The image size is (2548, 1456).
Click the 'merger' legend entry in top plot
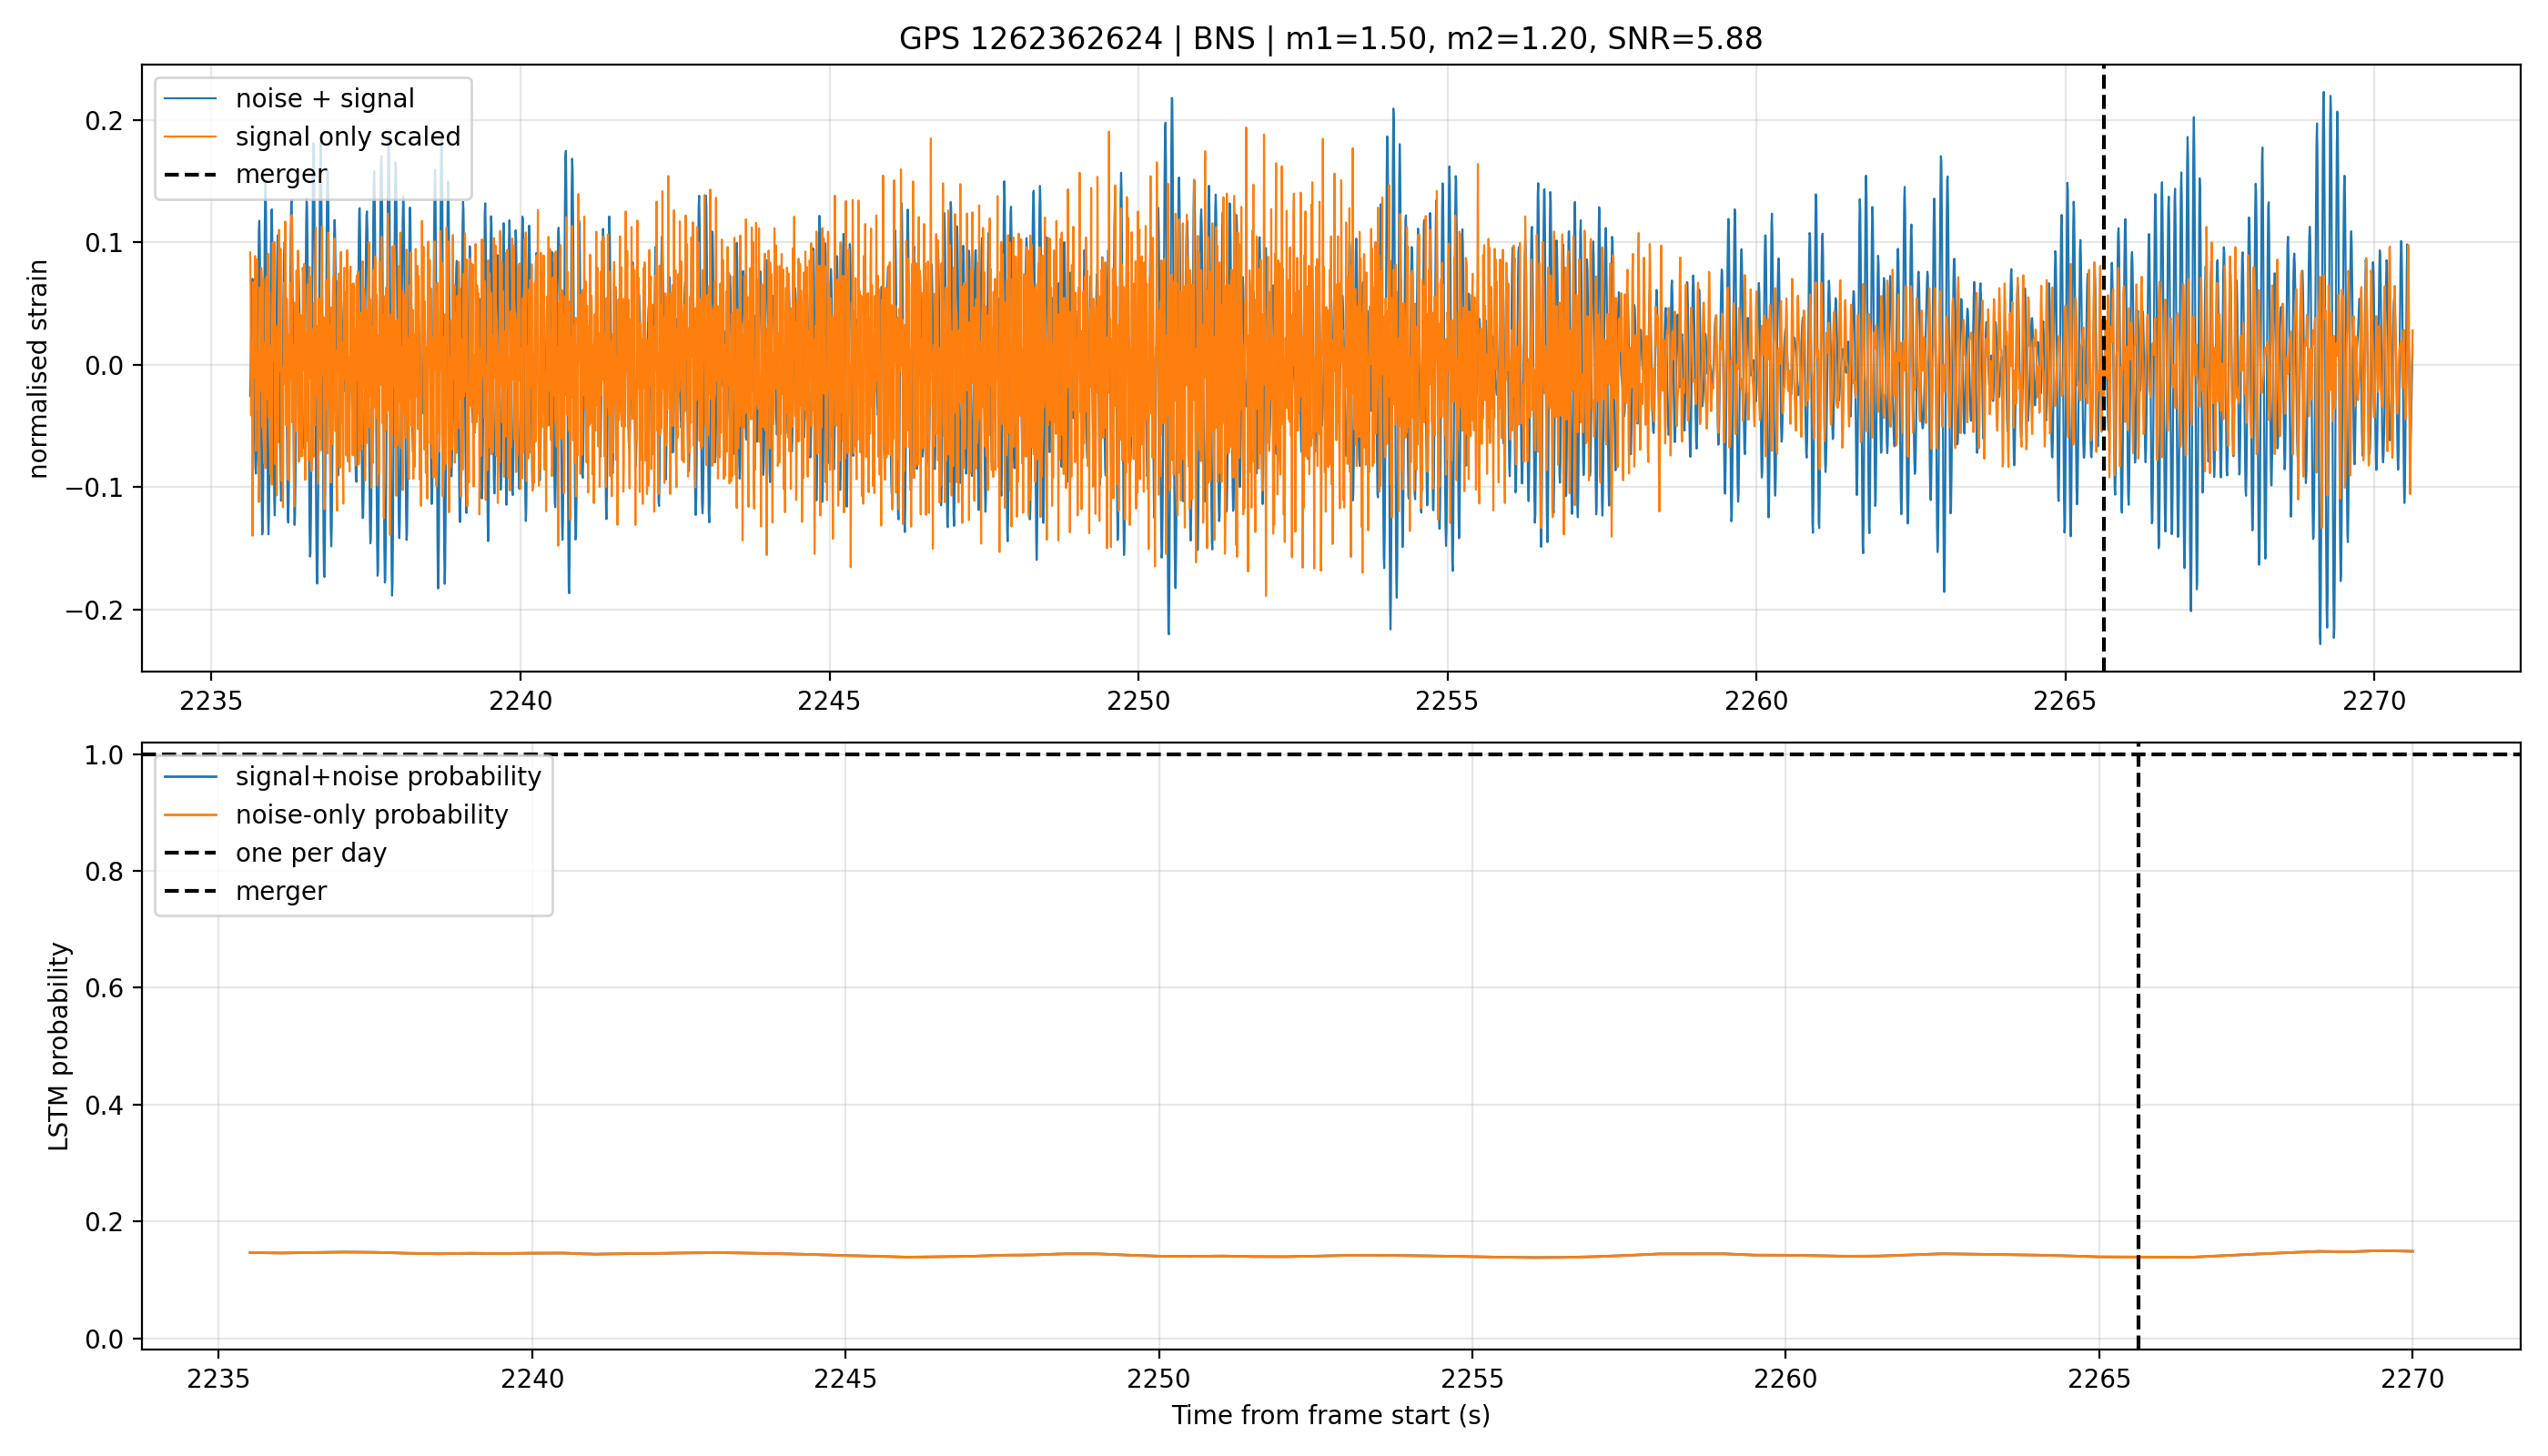281,174
